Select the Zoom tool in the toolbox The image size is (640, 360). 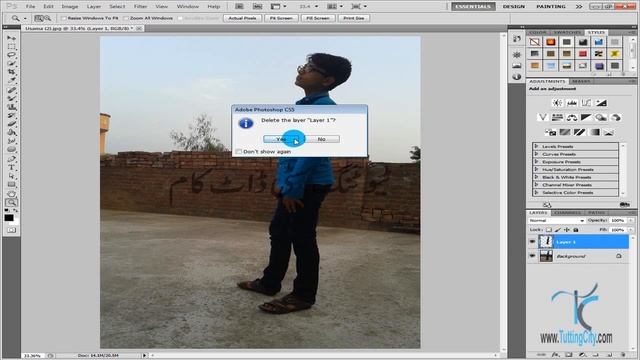point(11,202)
